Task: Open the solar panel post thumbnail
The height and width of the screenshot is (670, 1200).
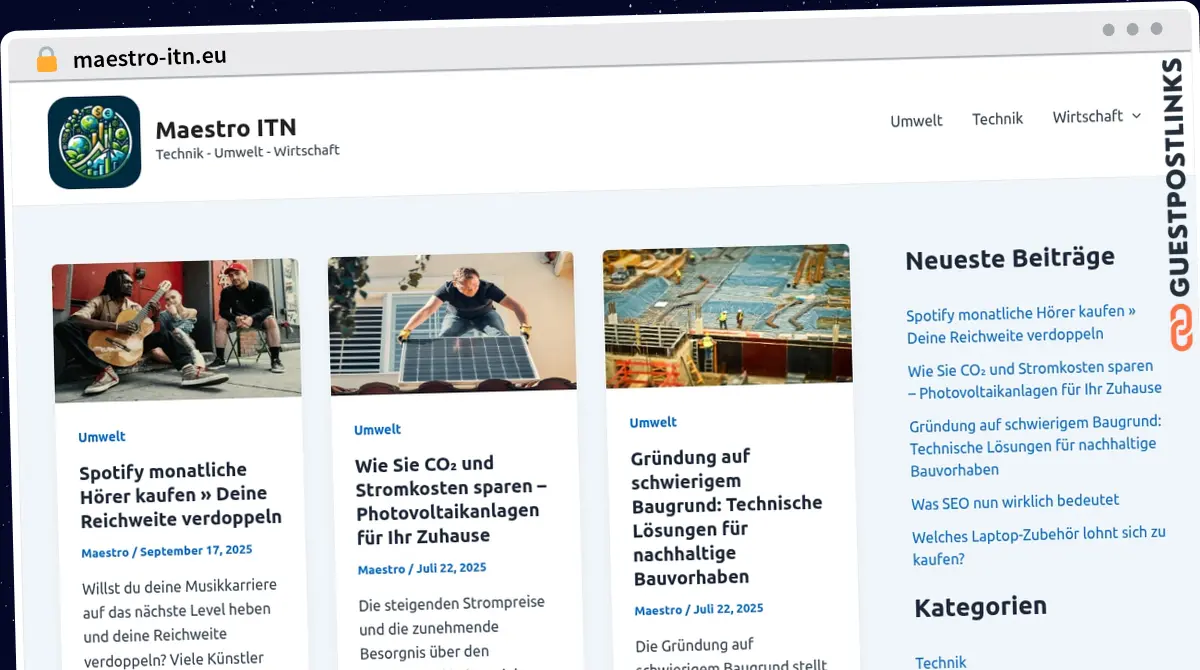Action: (x=452, y=324)
